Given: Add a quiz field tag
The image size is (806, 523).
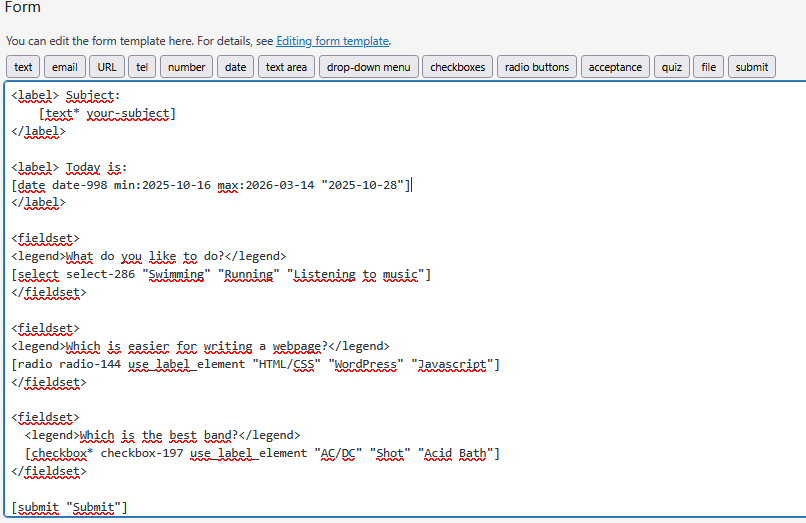Looking at the screenshot, I should (x=671, y=67).
